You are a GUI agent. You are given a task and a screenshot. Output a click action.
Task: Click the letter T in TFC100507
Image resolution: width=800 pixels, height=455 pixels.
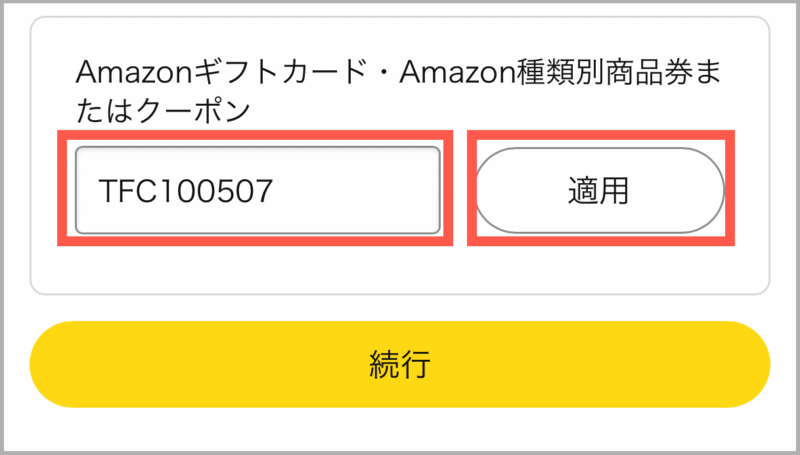pos(104,191)
